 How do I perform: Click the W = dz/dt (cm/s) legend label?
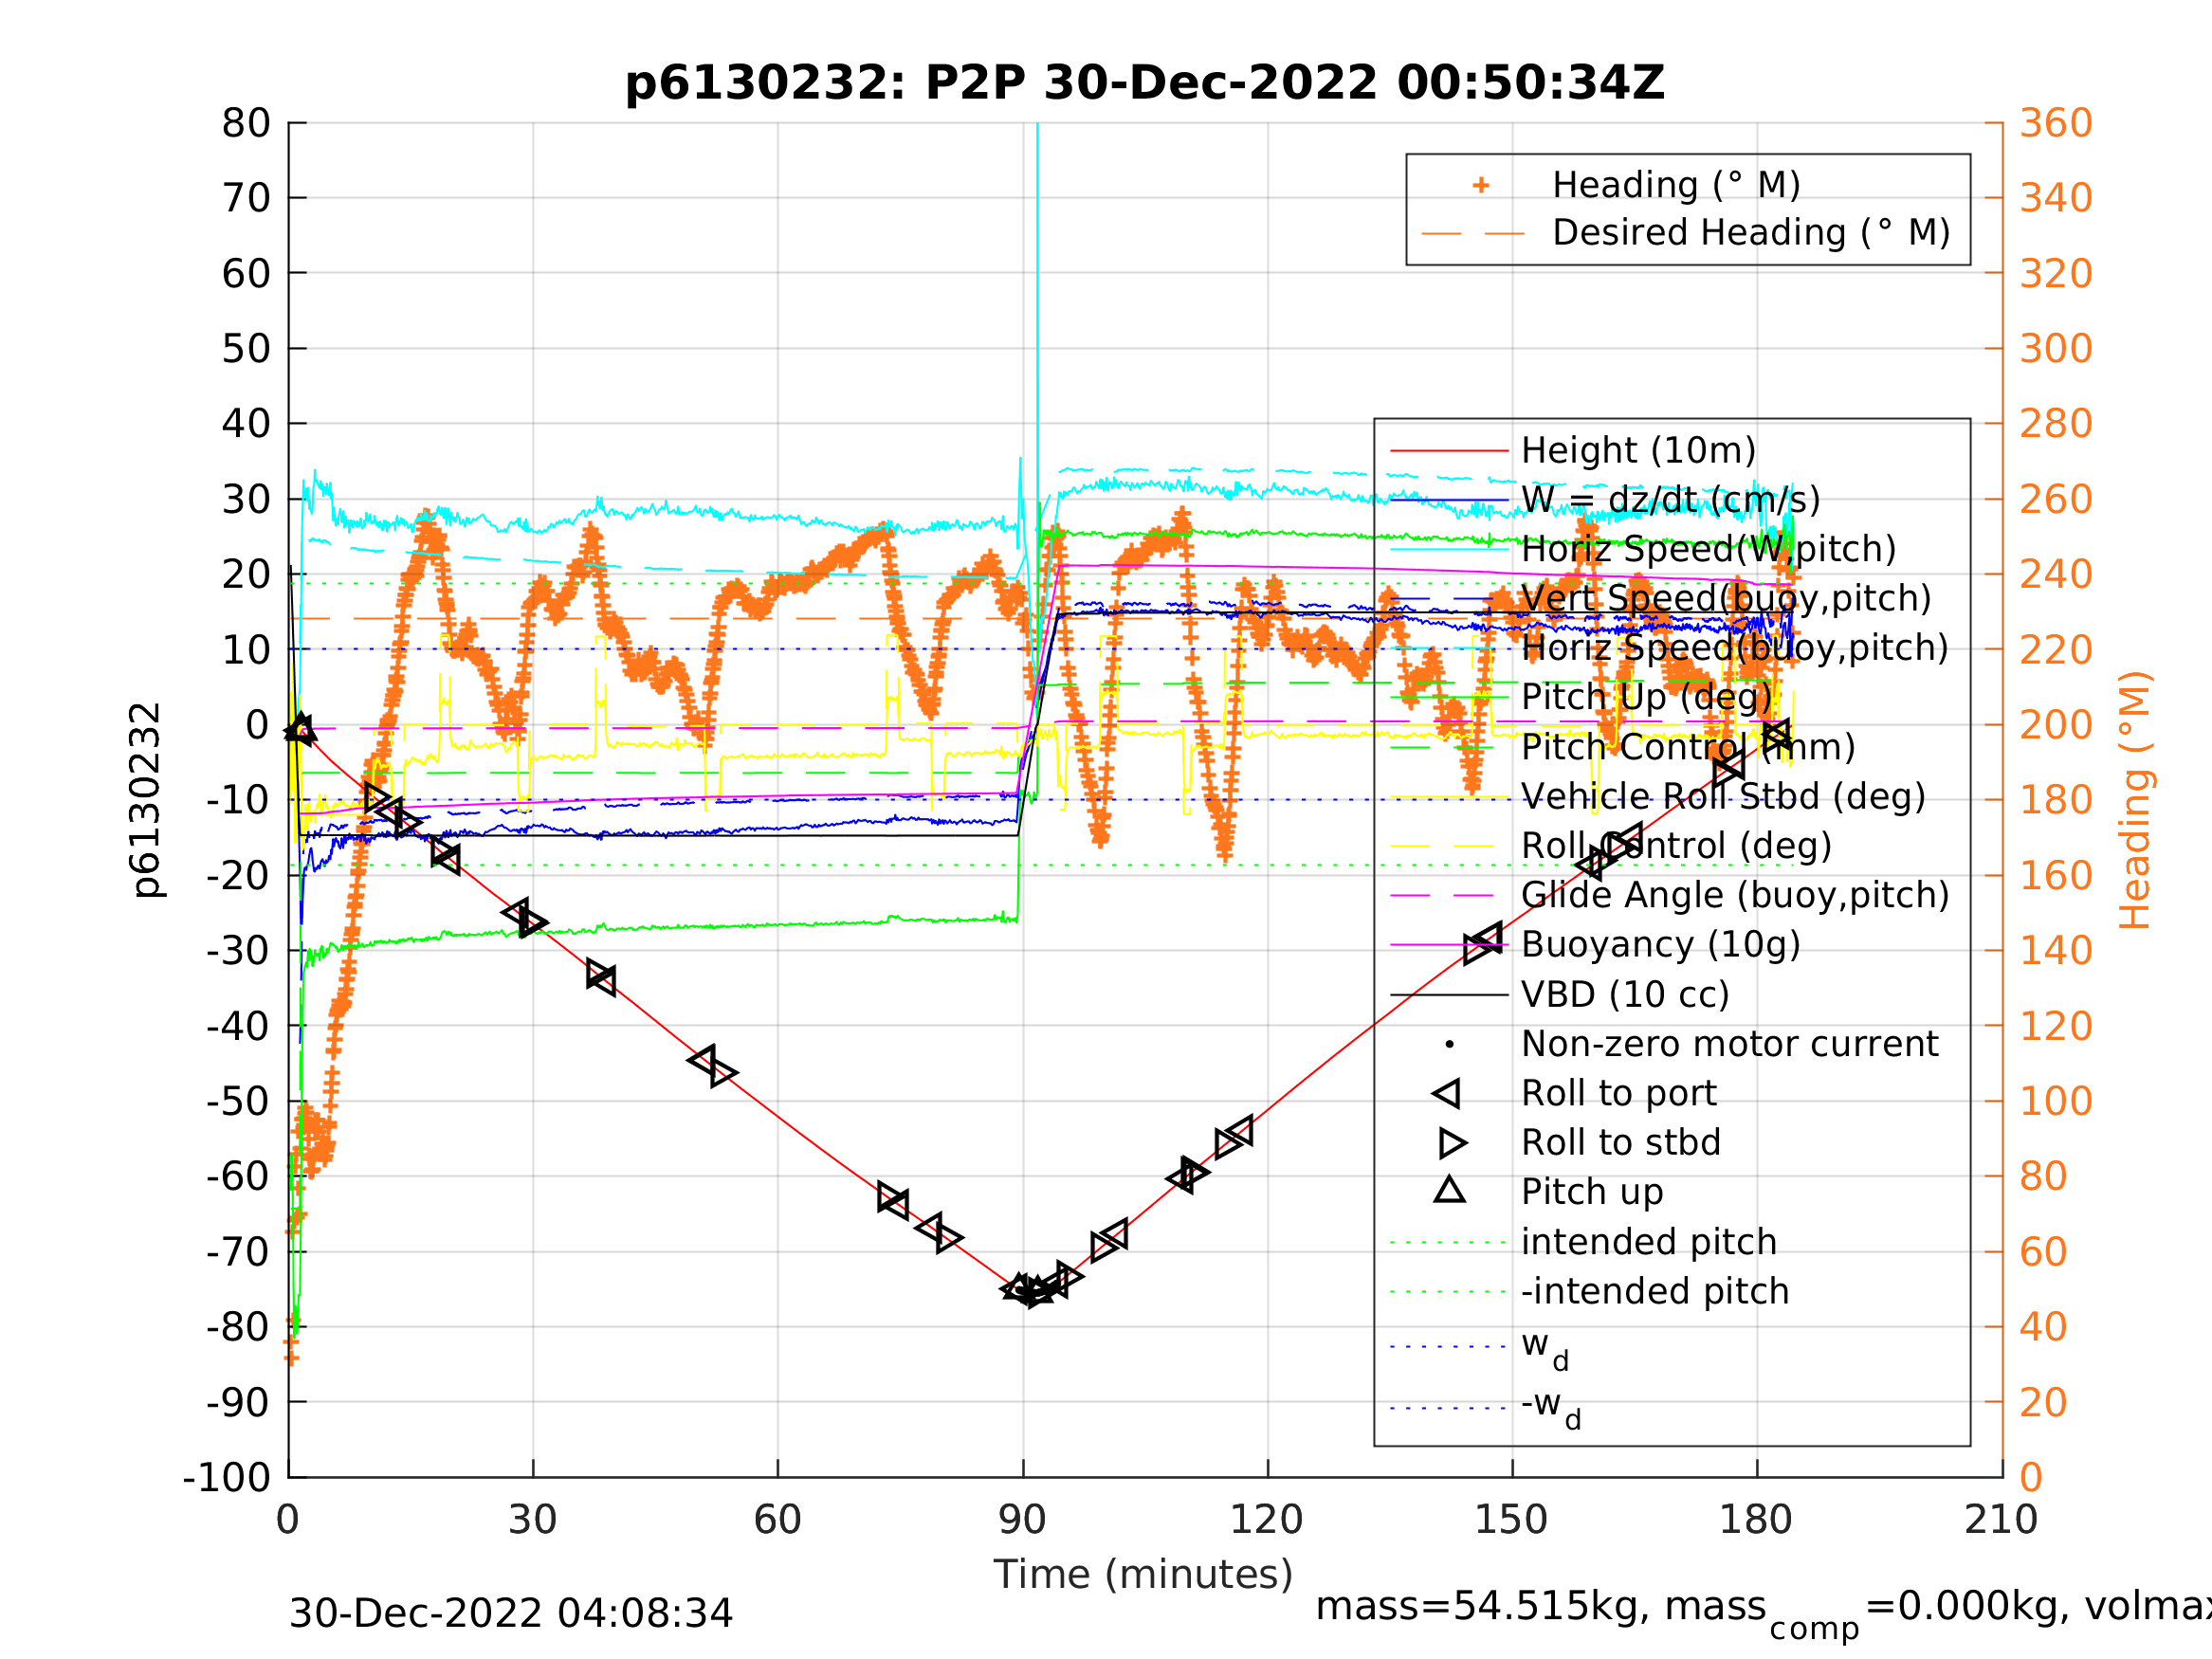1670,500
